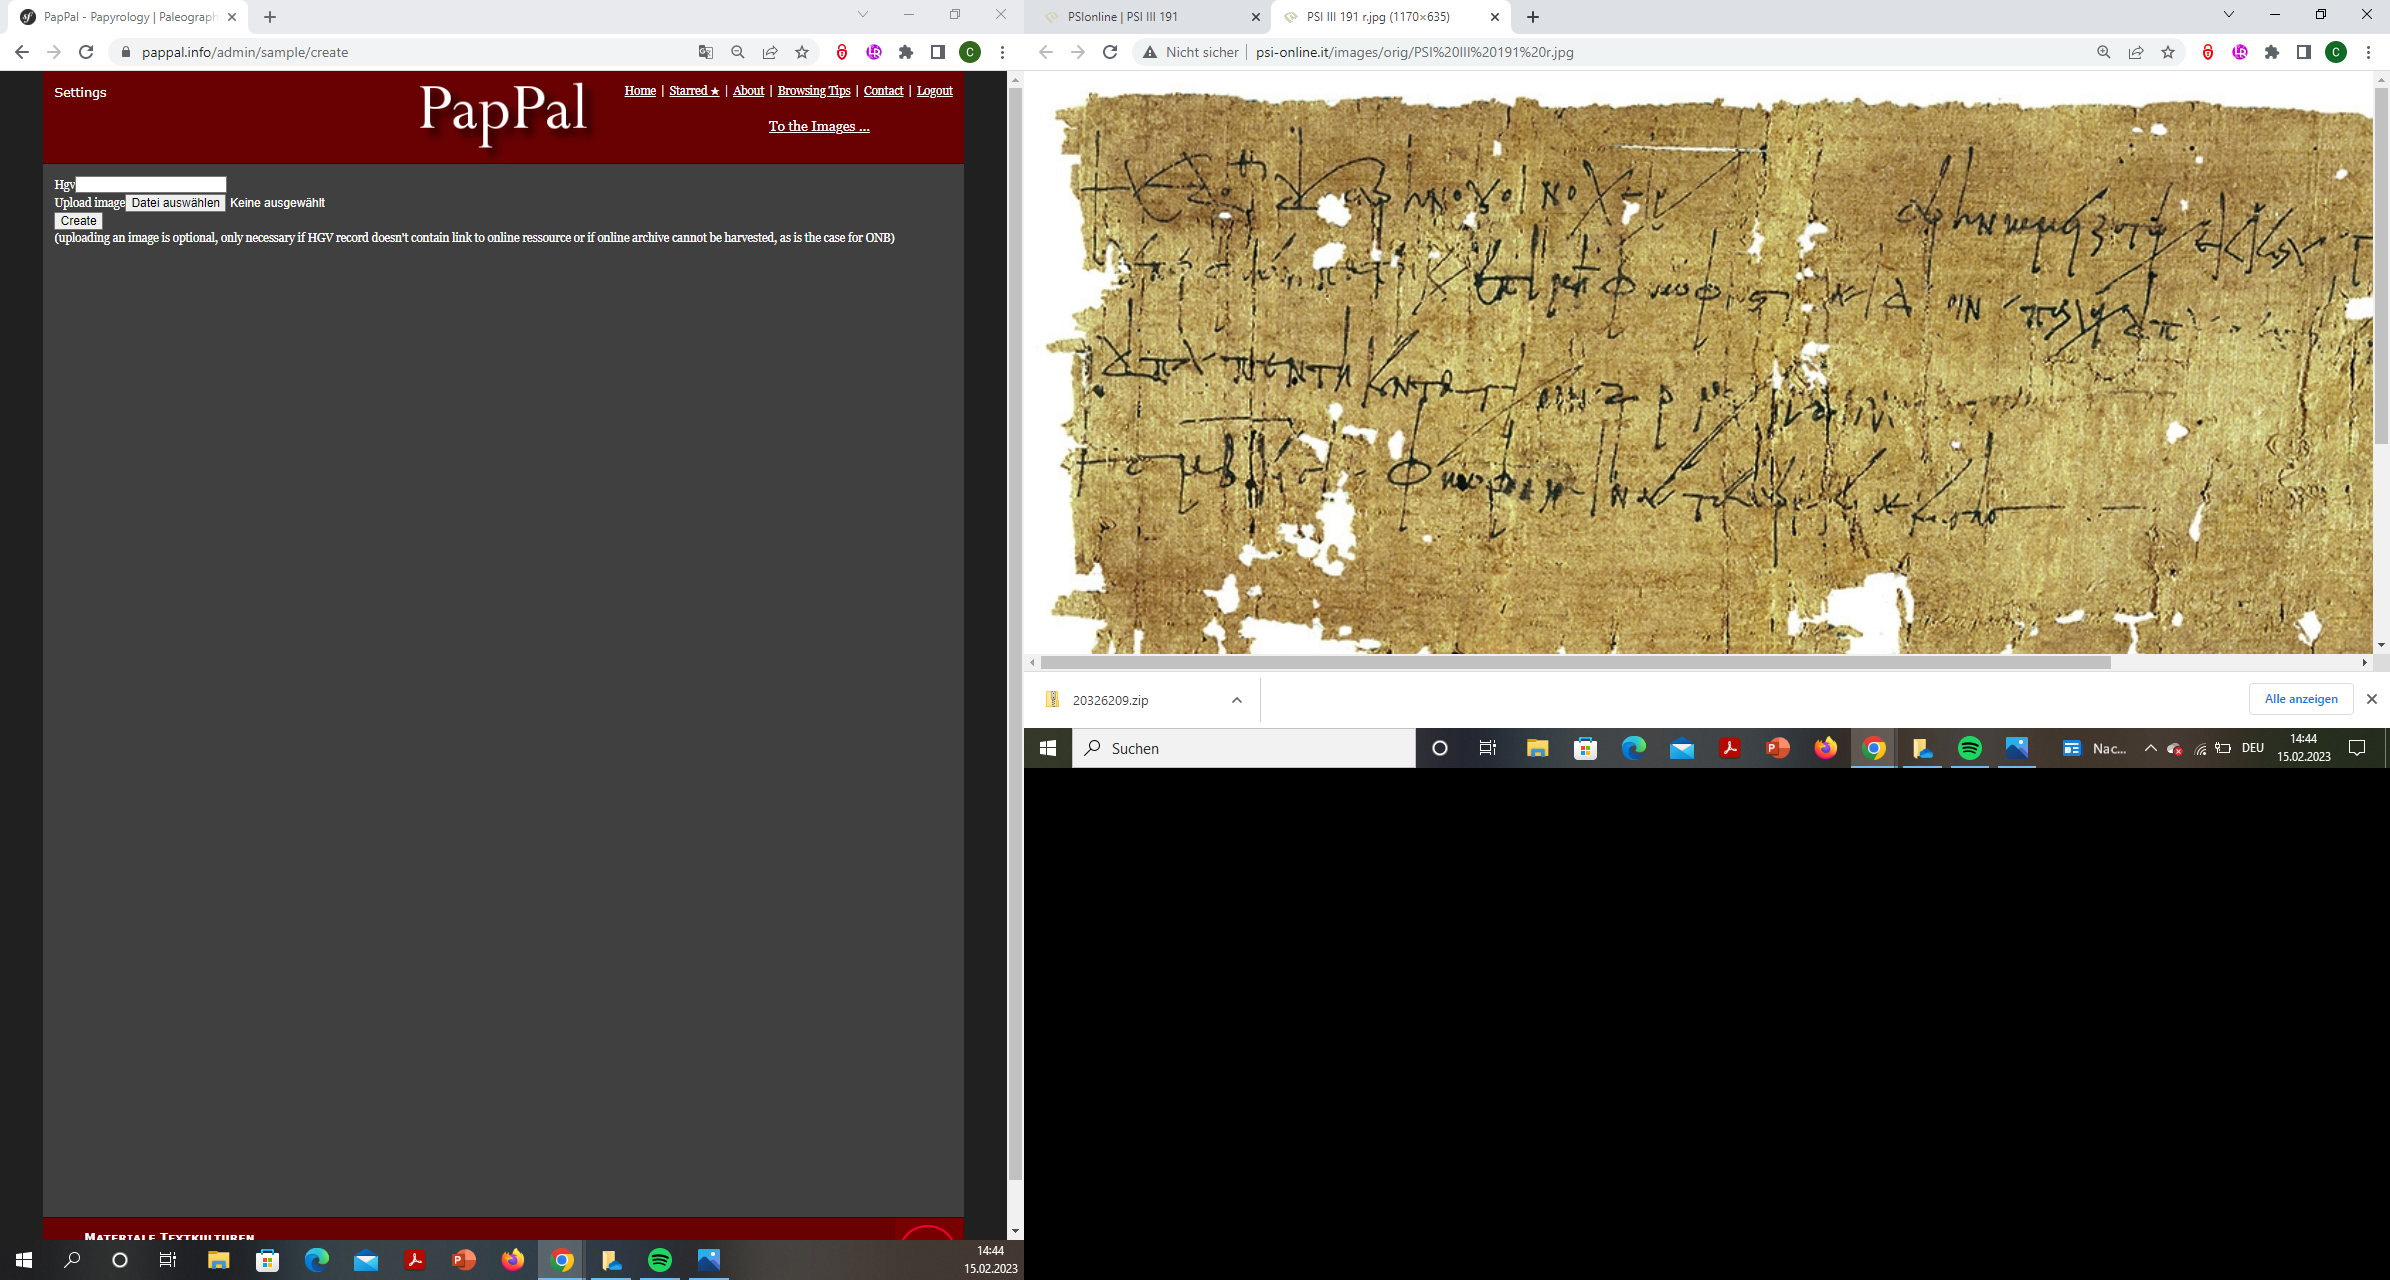
Task: Switch to PSIonline PSI III 191 tab
Action: (x=1148, y=17)
